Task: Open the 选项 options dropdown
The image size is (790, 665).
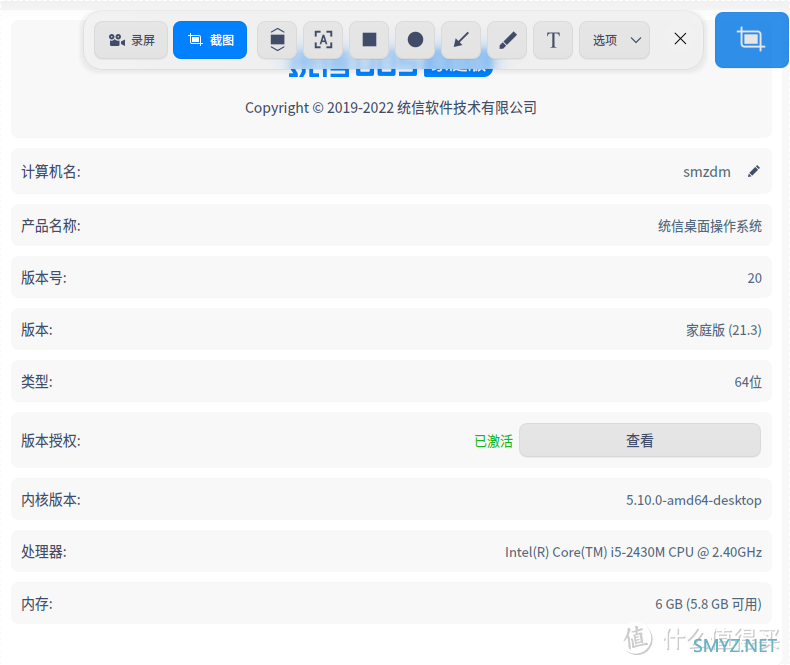Action: [x=614, y=40]
